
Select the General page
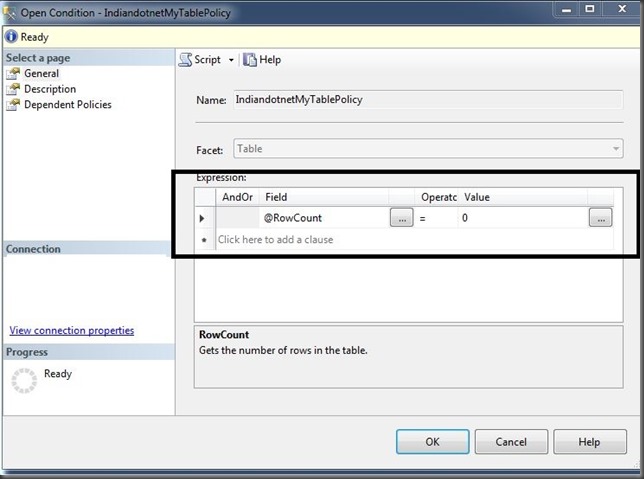41,74
